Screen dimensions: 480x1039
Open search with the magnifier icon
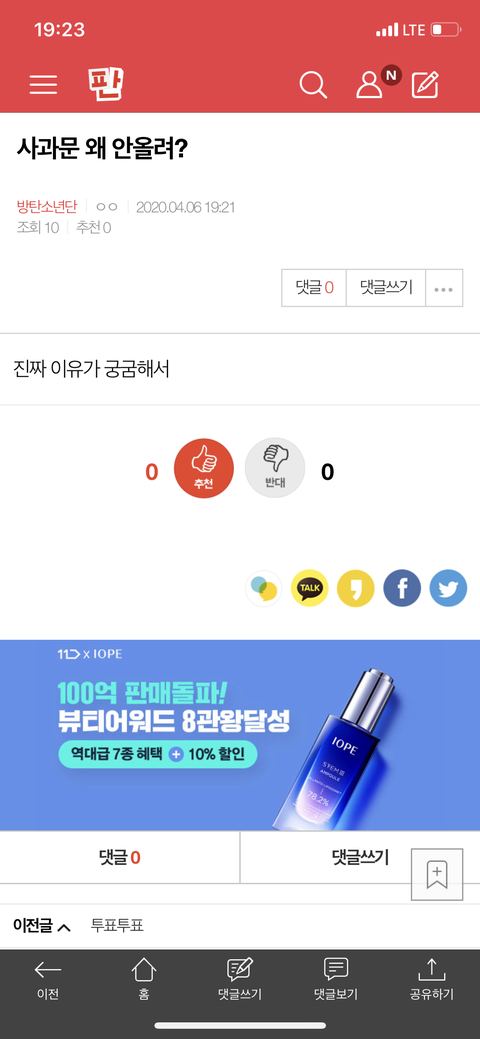coord(313,85)
